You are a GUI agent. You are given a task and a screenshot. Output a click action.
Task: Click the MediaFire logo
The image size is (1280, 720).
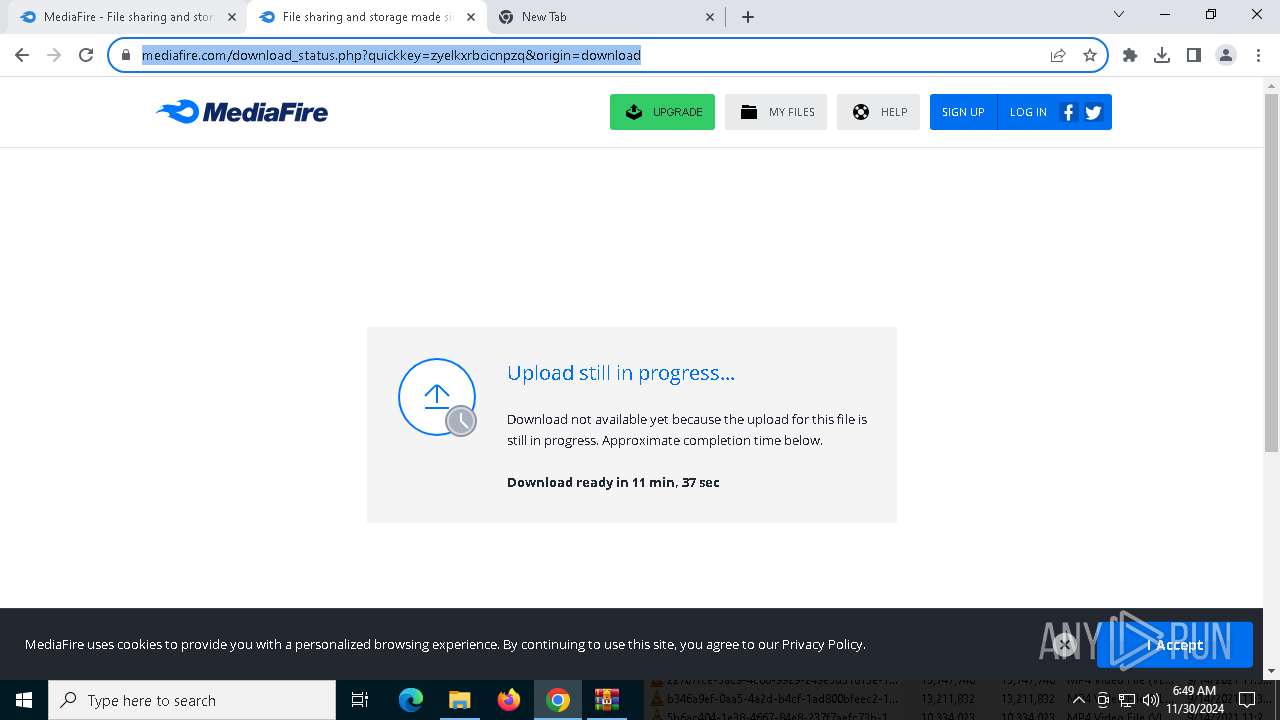241,112
